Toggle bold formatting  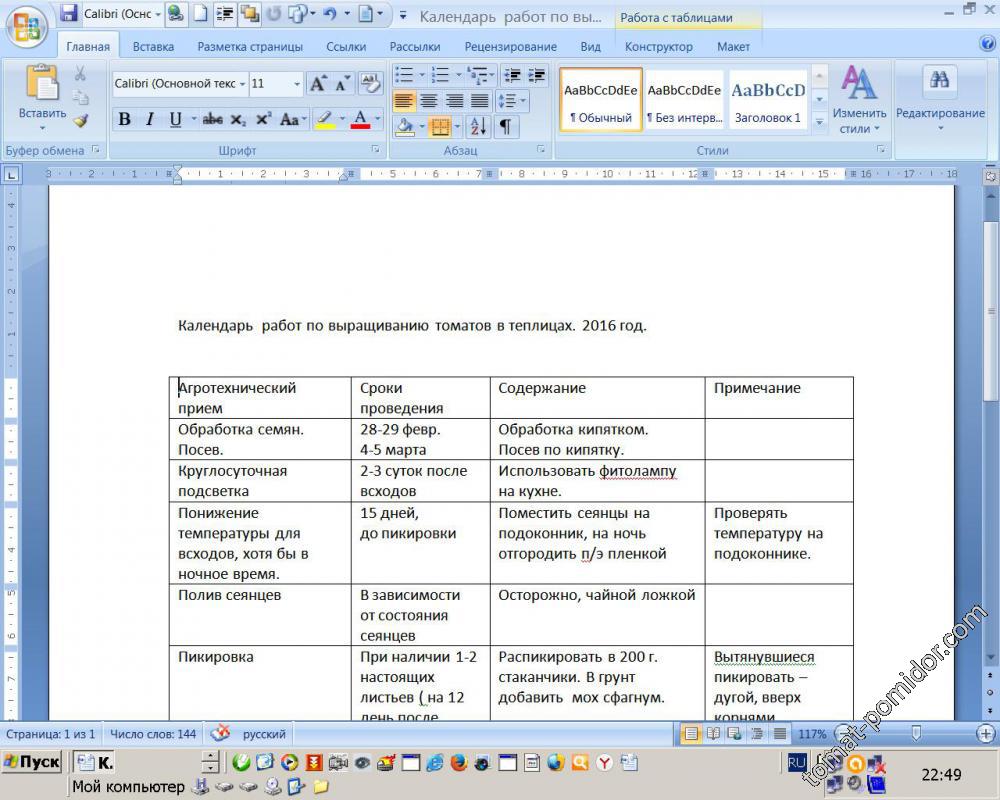(x=124, y=119)
